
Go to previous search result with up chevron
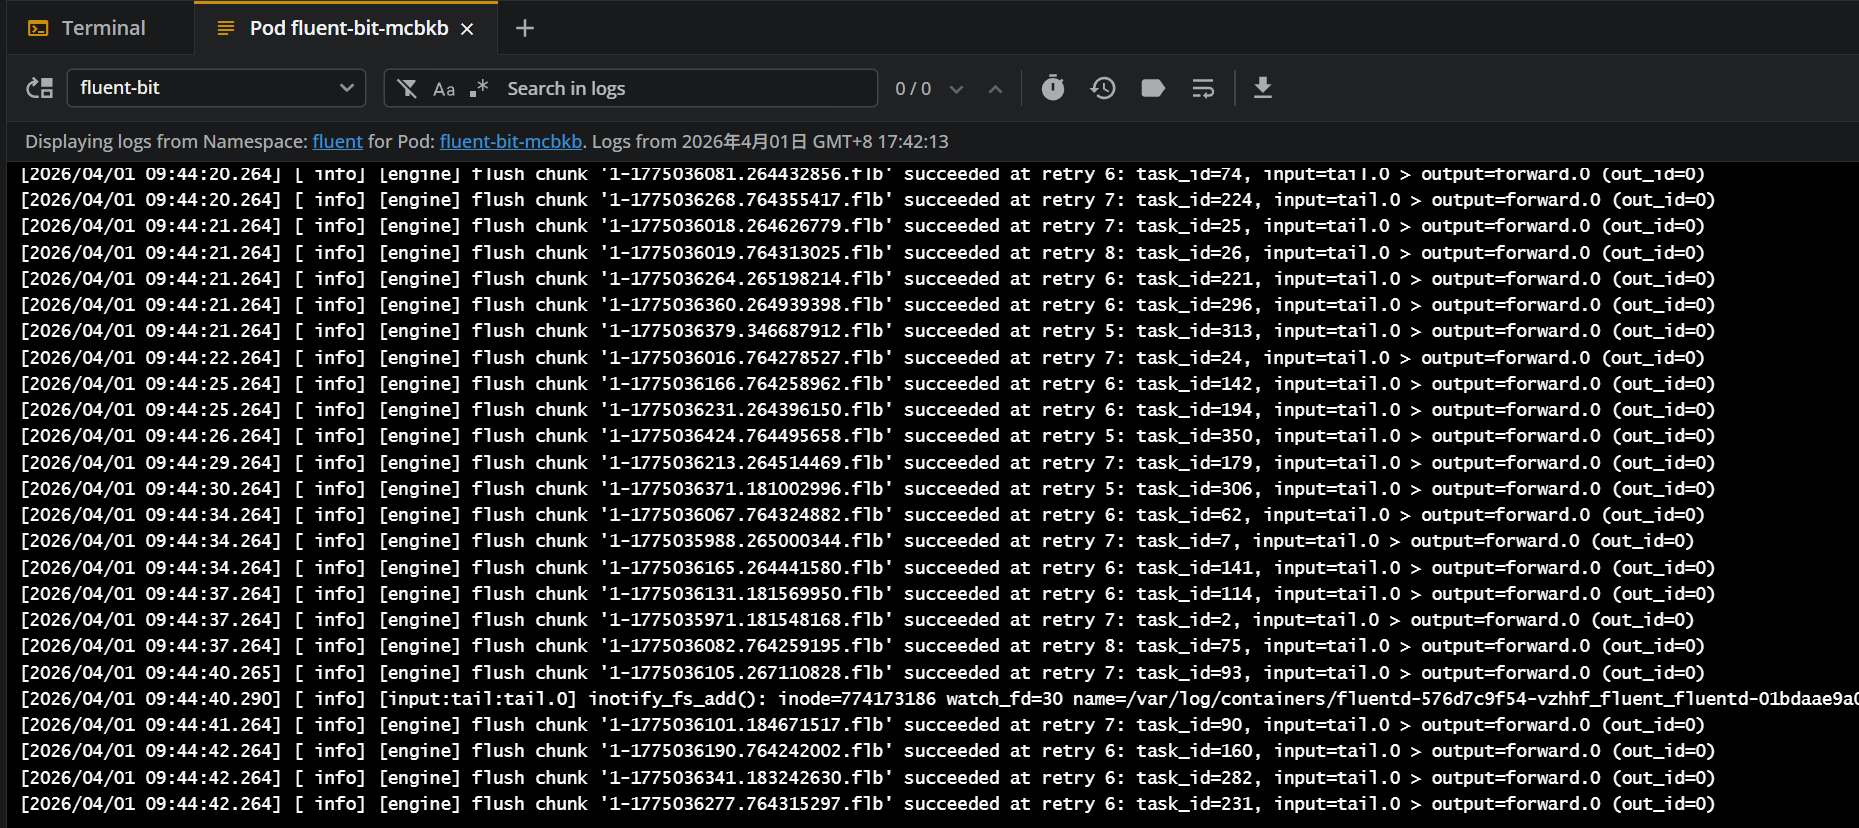coord(995,89)
